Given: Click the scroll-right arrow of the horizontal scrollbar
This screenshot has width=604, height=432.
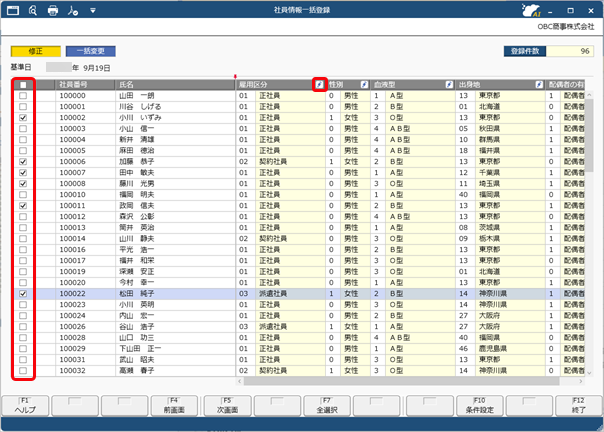Looking at the screenshot, I should click(581, 381).
